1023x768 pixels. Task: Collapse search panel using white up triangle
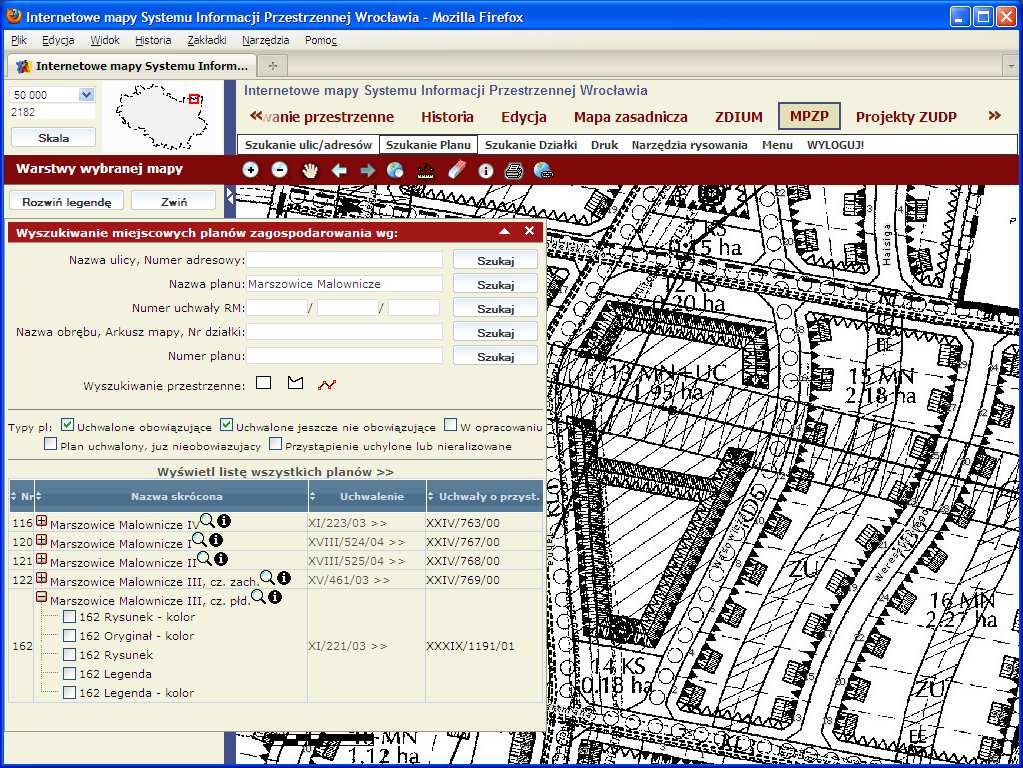tap(504, 231)
